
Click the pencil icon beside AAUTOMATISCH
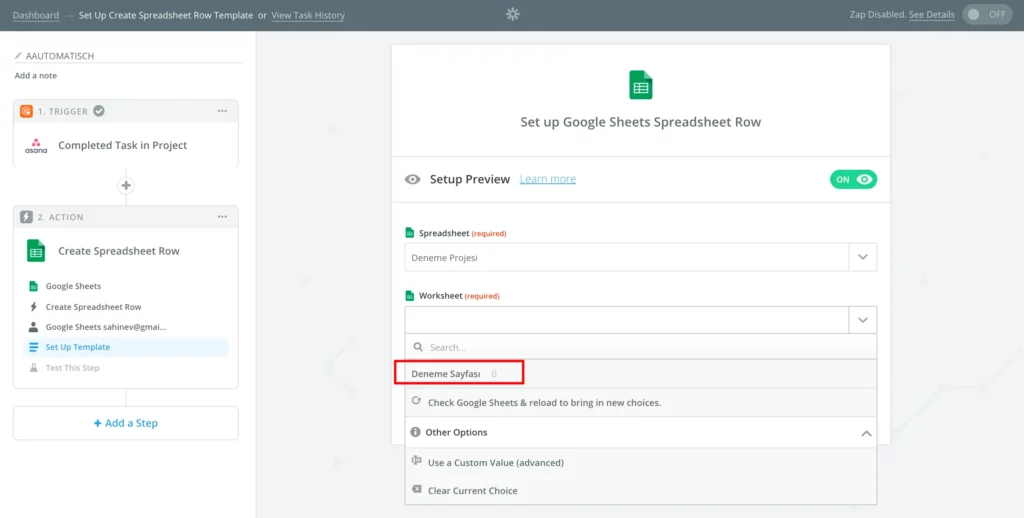[x=18, y=56]
